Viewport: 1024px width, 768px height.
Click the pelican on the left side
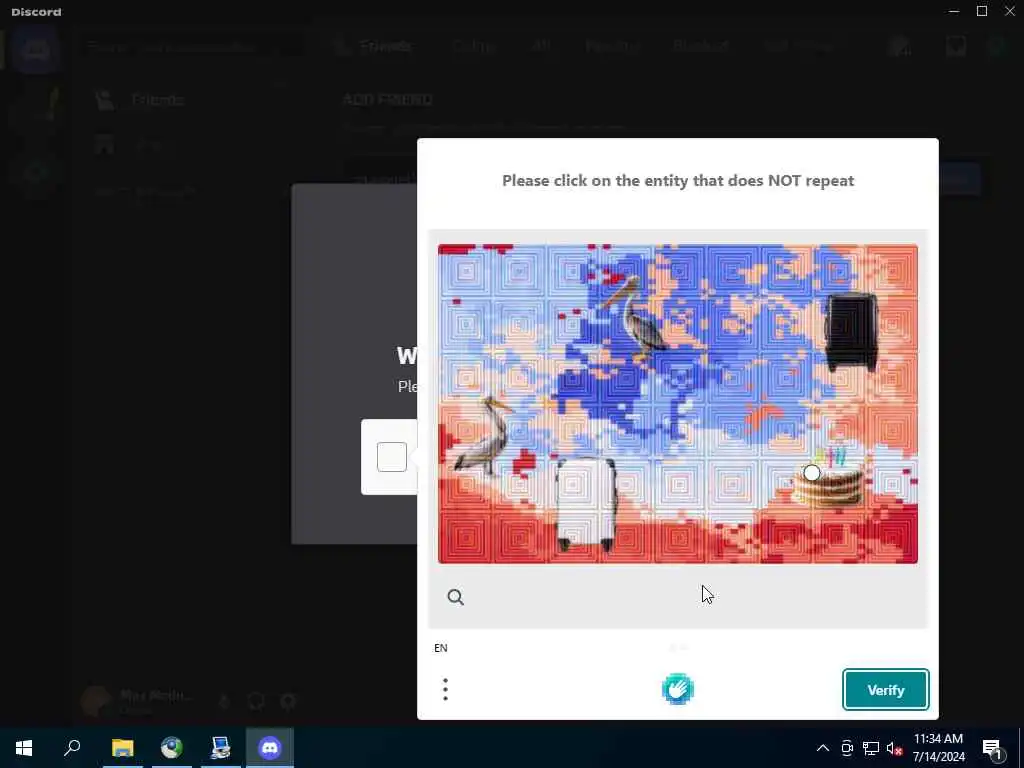point(485,434)
